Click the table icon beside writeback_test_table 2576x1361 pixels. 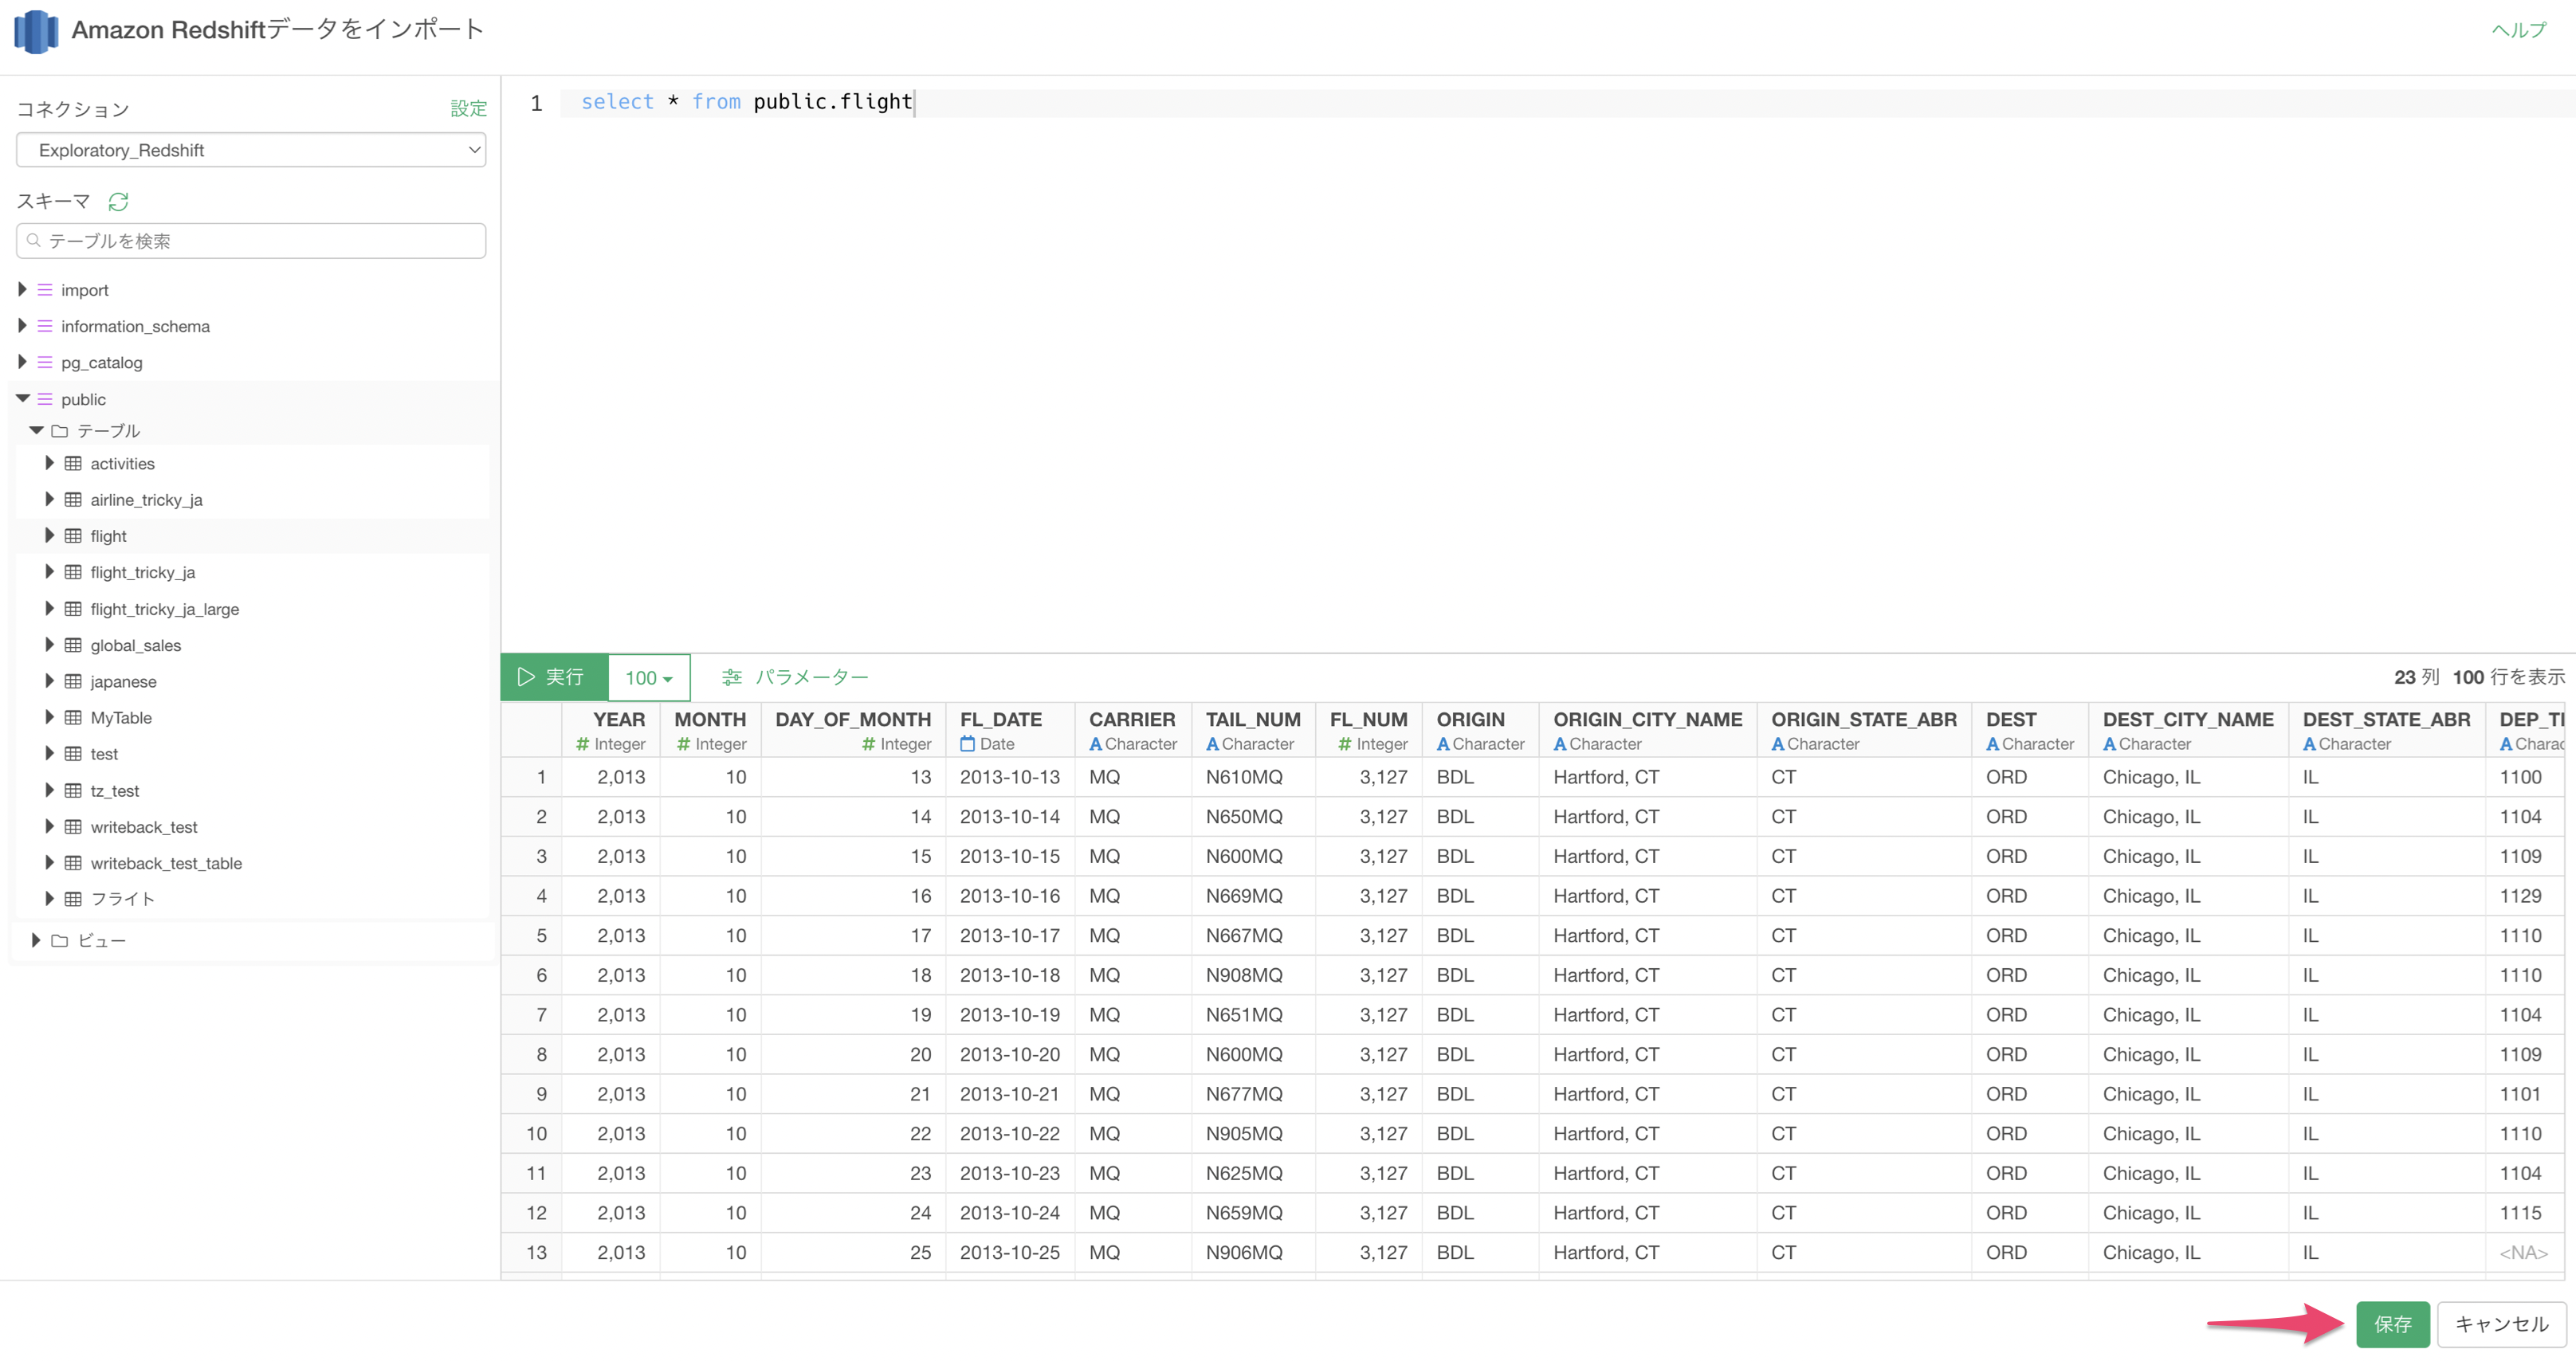[73, 863]
